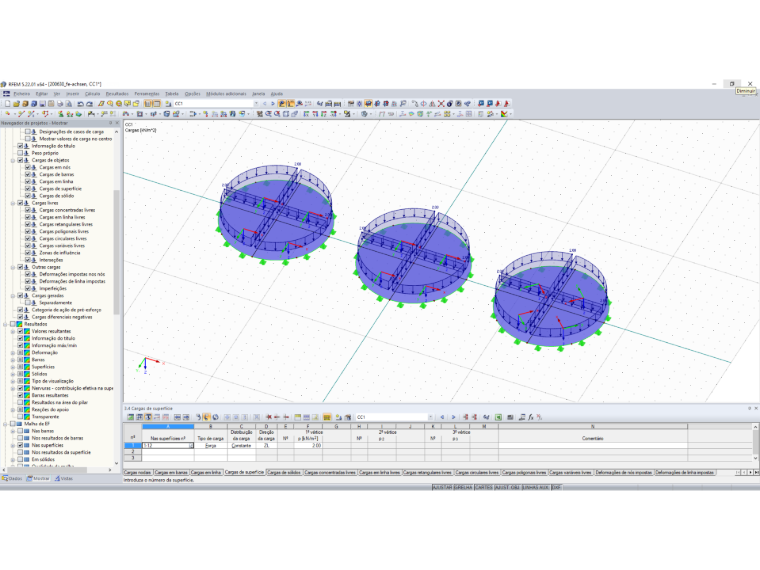Image resolution: width=760 pixels, height=570 pixels.
Task: Click the Save diskette toolbar icon
Action: click(42, 104)
